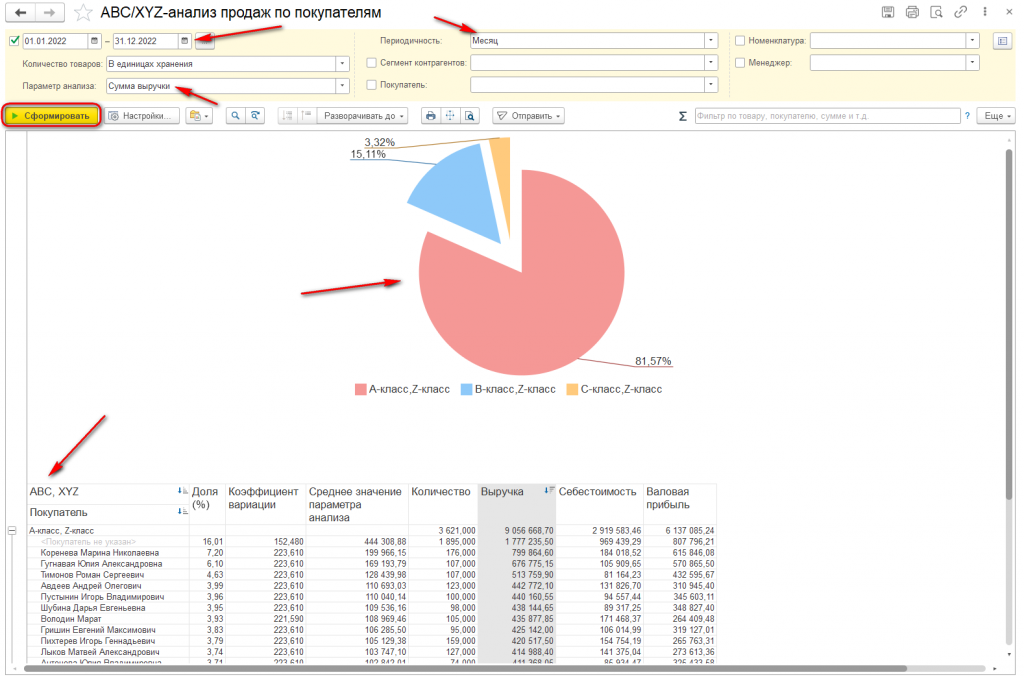Enable the Менеджер filter checkbox
The width and height of the screenshot is (1024, 677).
pos(740,63)
